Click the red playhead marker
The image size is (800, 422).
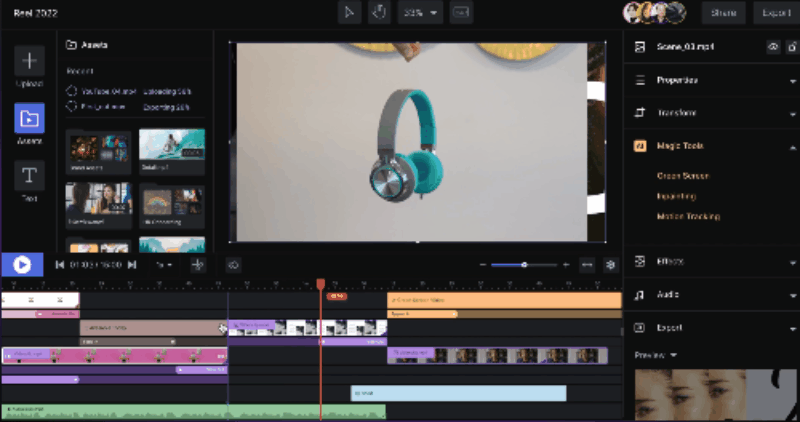pyautogui.click(x=320, y=284)
